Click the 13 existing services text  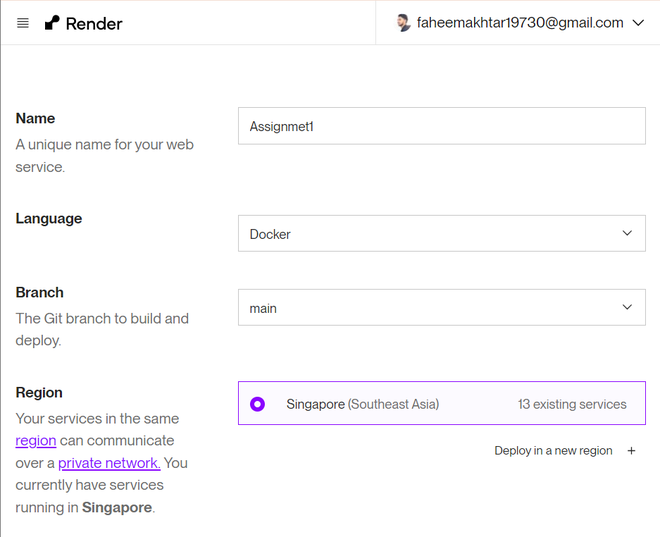coord(572,404)
